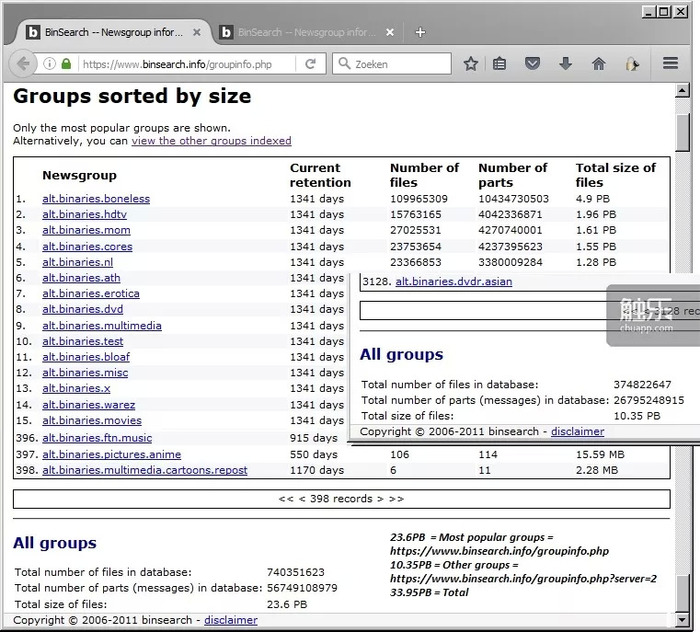
Task: Click the browser Back arrow button
Action: pyautogui.click(x=22, y=64)
